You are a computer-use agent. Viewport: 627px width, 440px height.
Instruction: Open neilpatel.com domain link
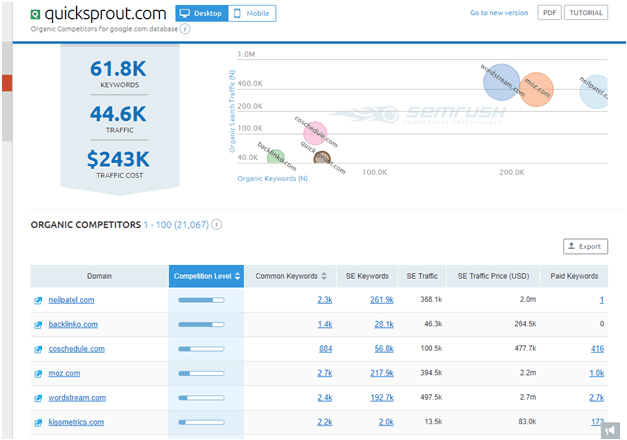[x=72, y=300]
